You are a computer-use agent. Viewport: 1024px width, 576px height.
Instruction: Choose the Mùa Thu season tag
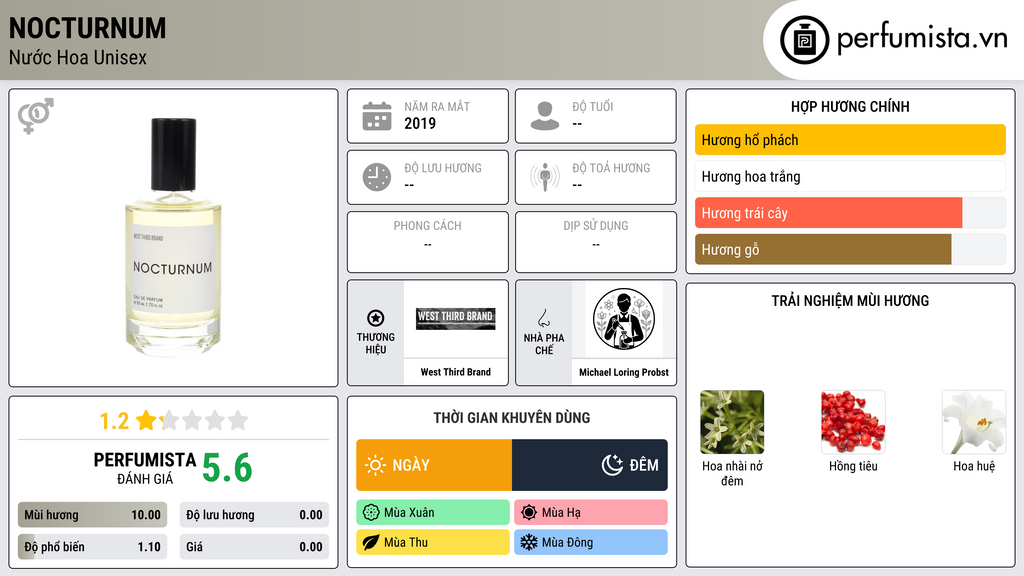coord(433,542)
